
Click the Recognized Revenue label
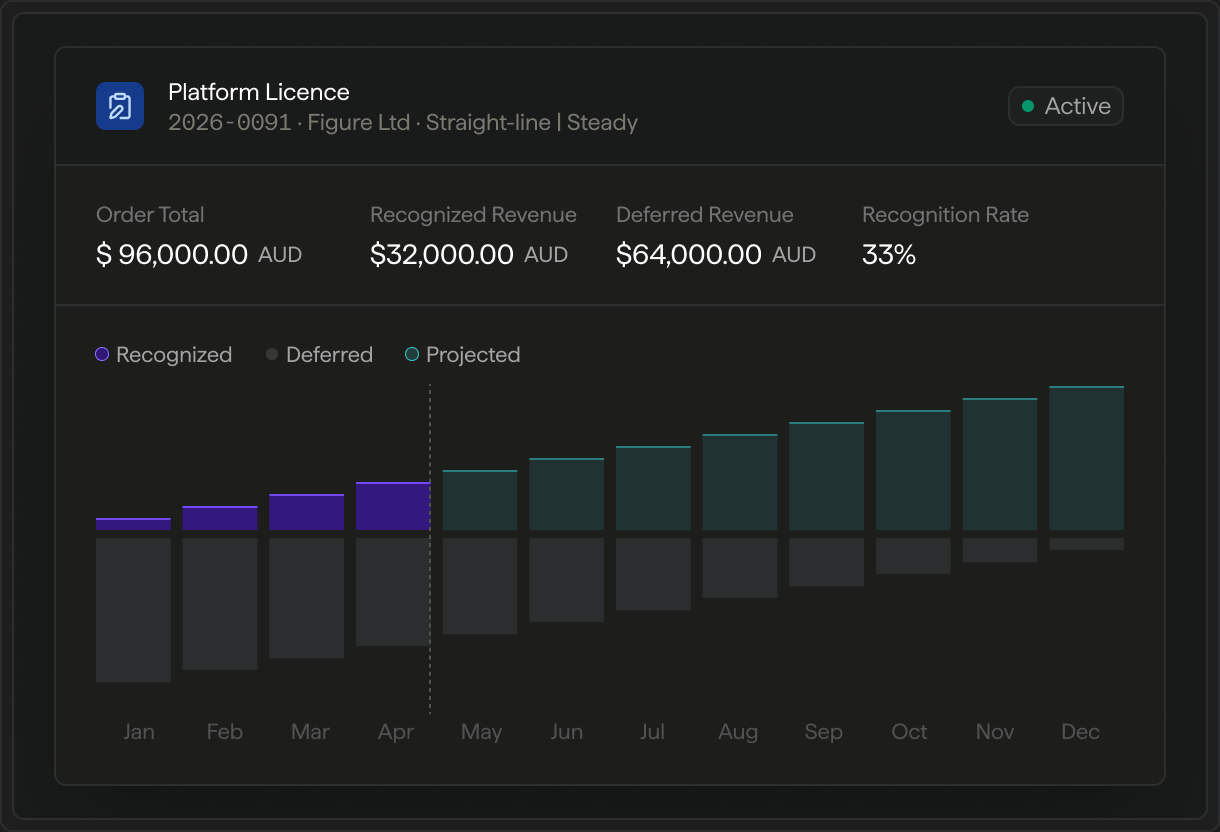[x=473, y=215]
